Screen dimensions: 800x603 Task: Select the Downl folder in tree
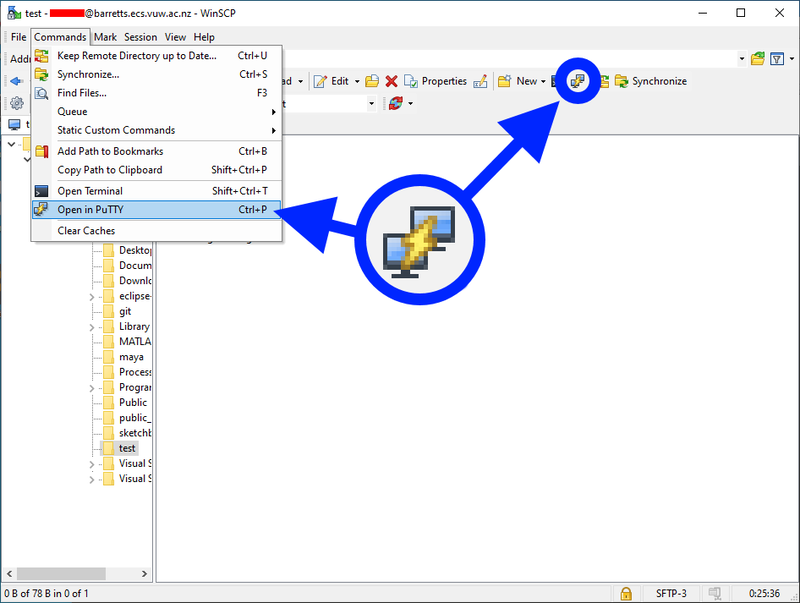point(128,281)
